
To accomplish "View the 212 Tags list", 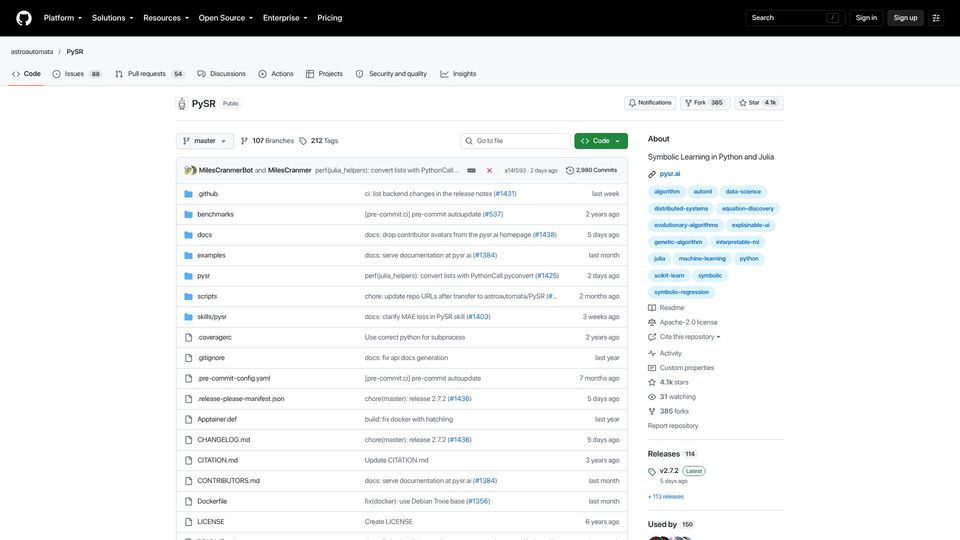I will pyautogui.click(x=318, y=141).
